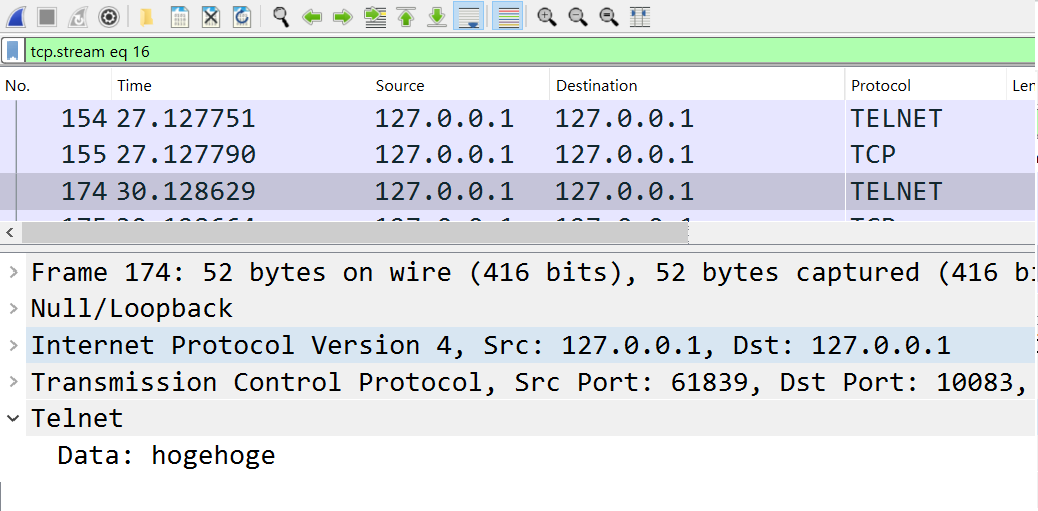Expand the Frame 174 details

13,271
